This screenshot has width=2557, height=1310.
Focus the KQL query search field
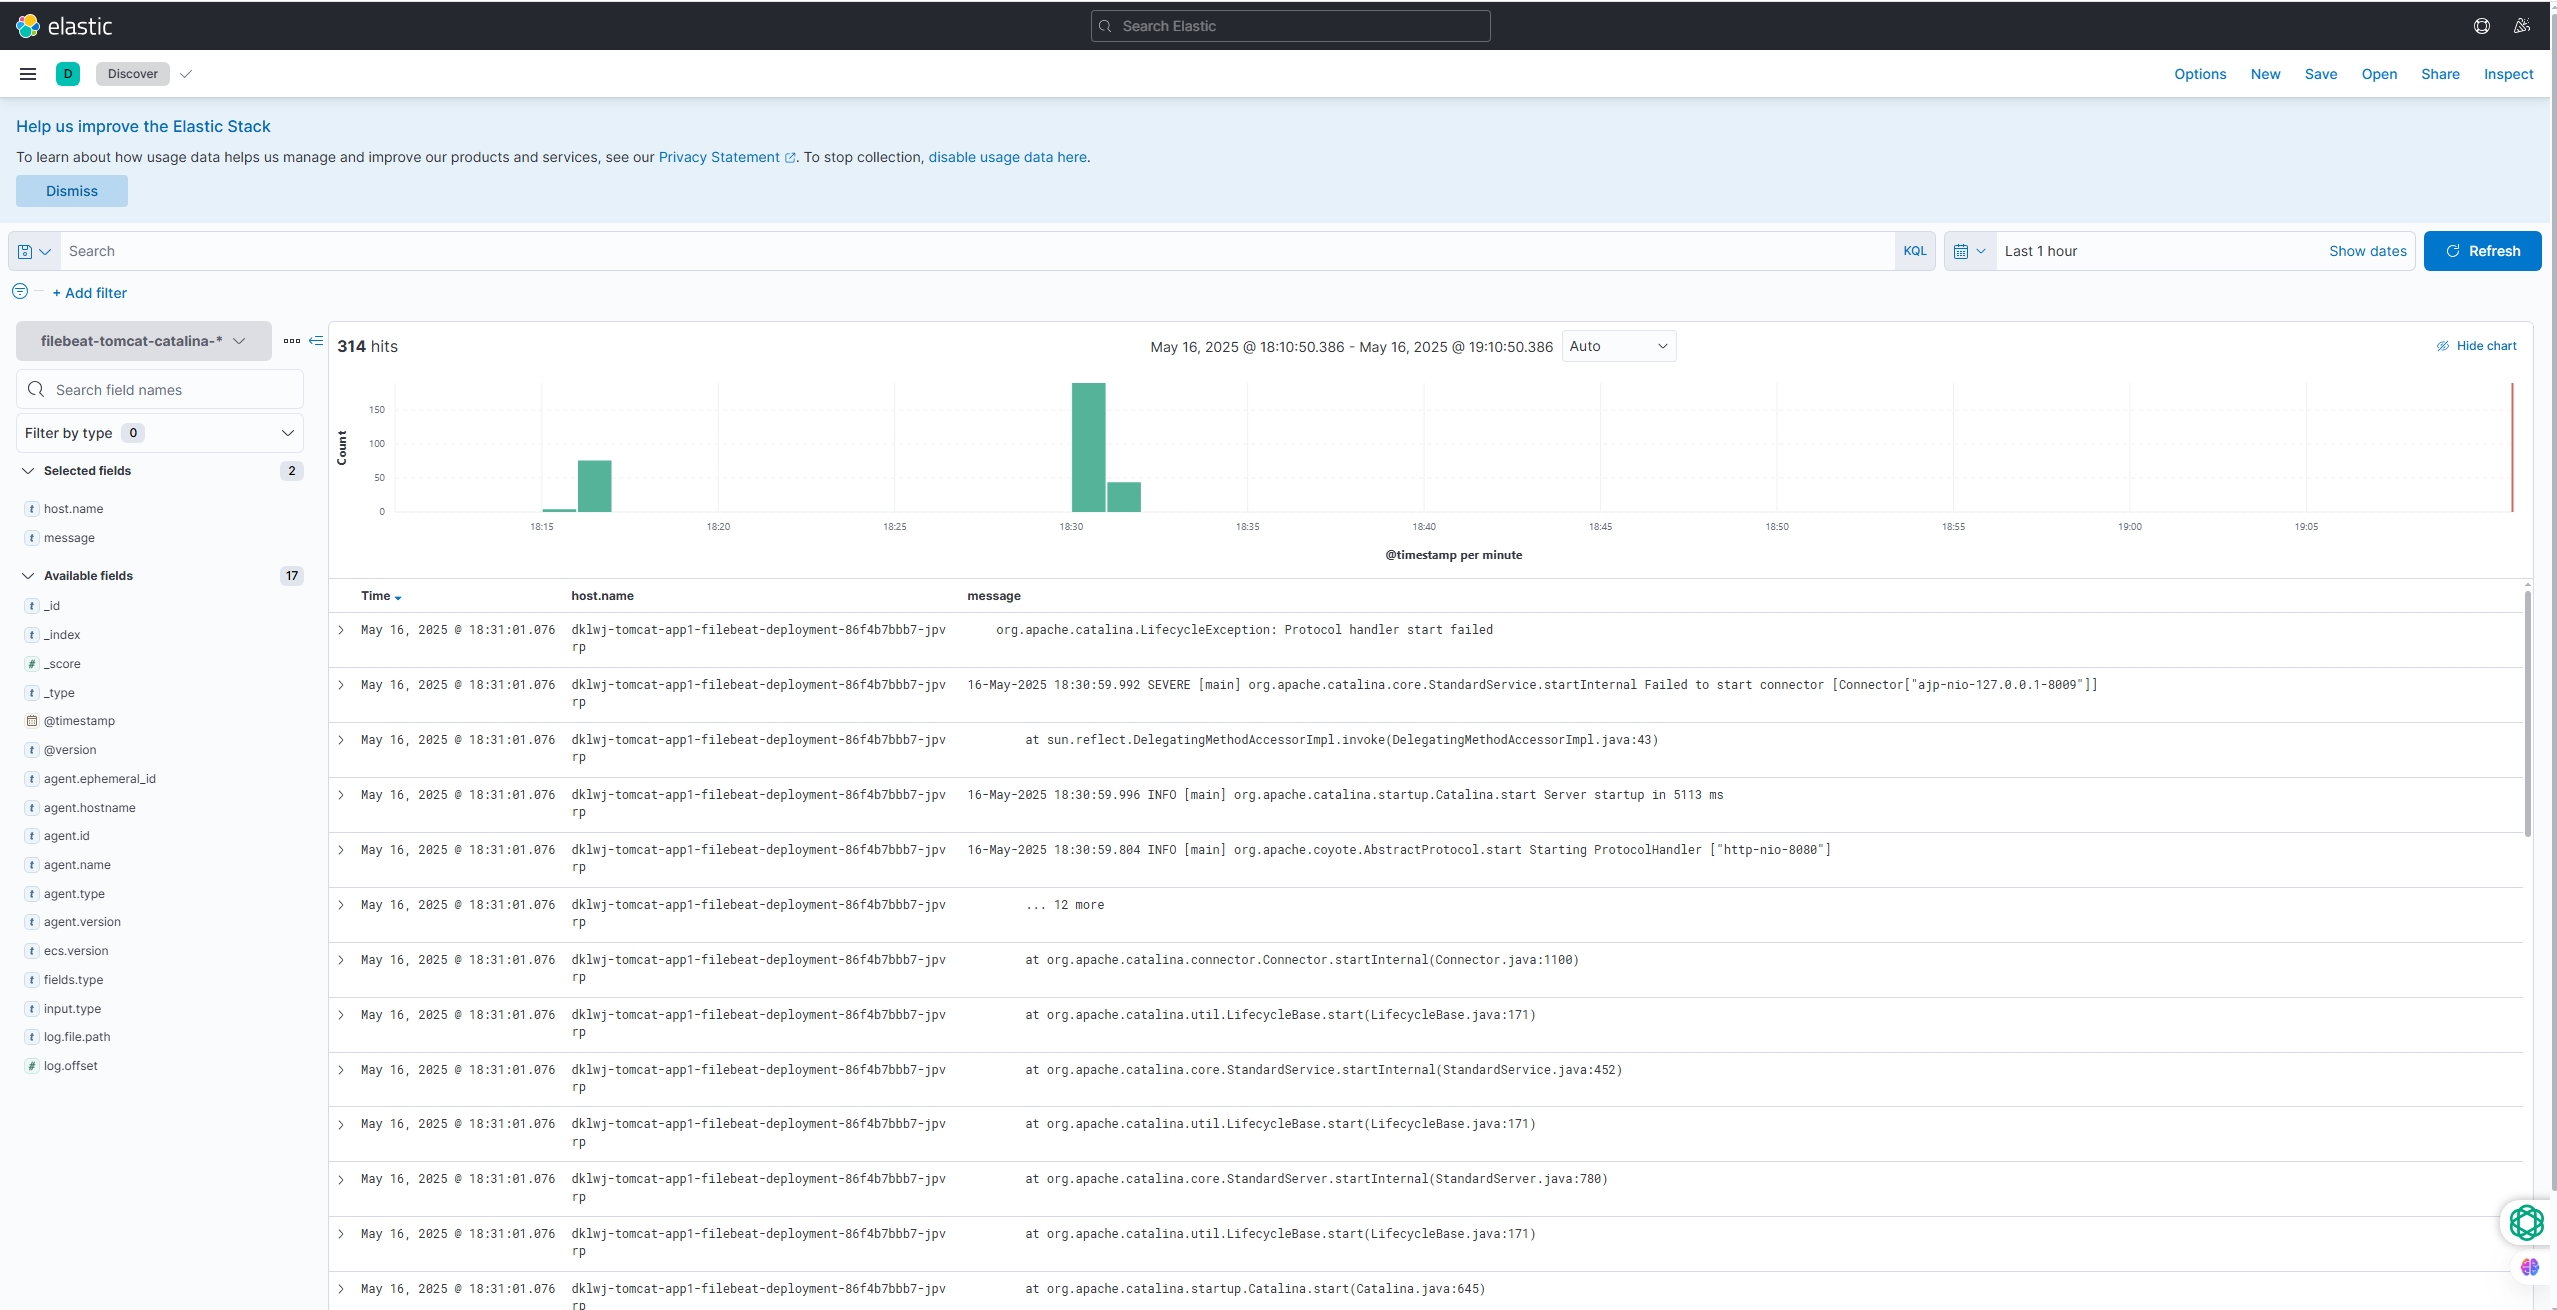click(977, 251)
